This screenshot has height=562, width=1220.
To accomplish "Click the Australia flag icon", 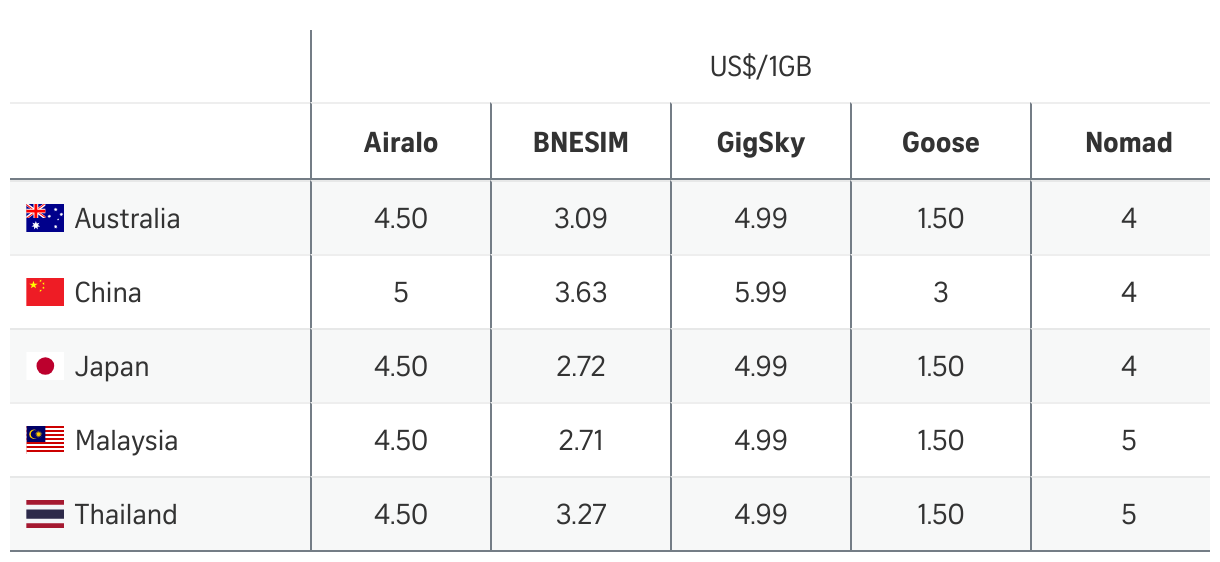I will [45, 218].
